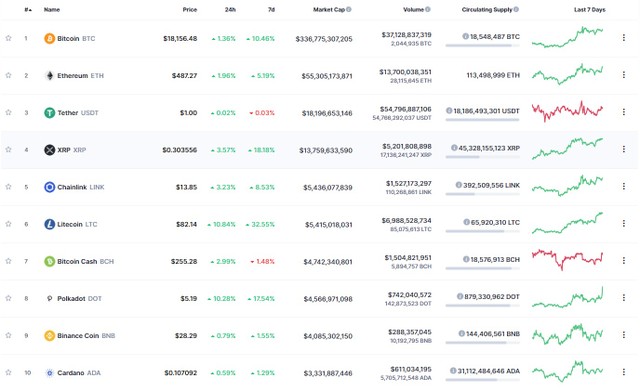The height and width of the screenshot is (391, 640).
Task: Add Bitcoin to watchlist with its star
Action: click(8, 38)
